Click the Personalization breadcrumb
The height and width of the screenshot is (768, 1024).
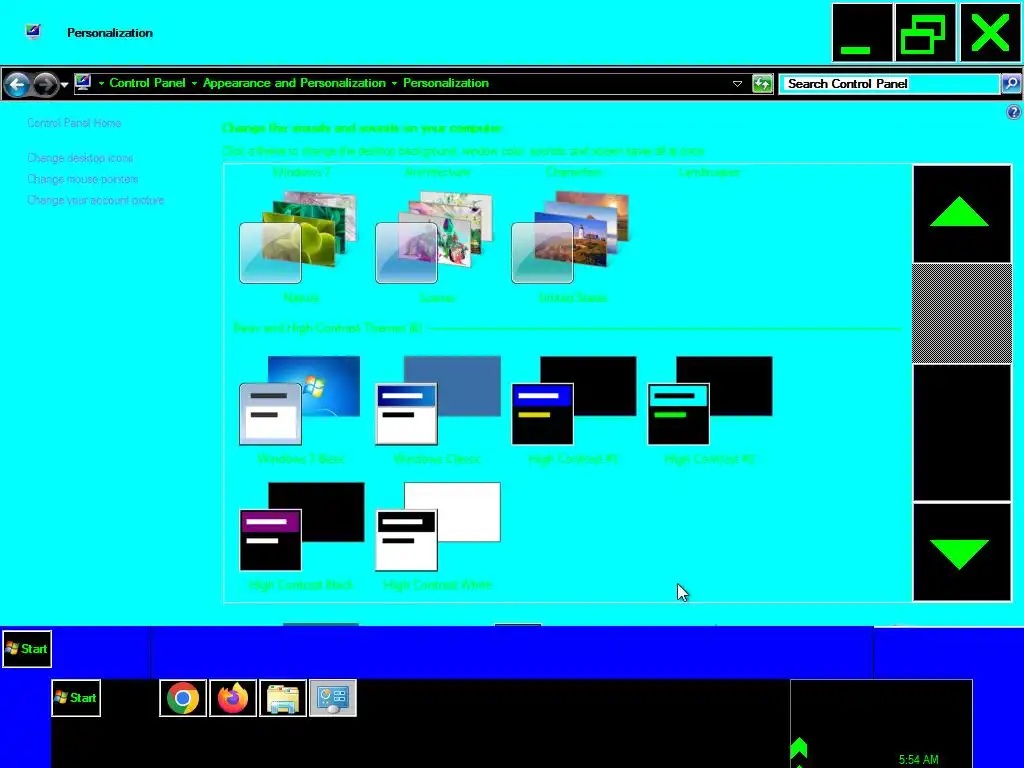point(446,83)
